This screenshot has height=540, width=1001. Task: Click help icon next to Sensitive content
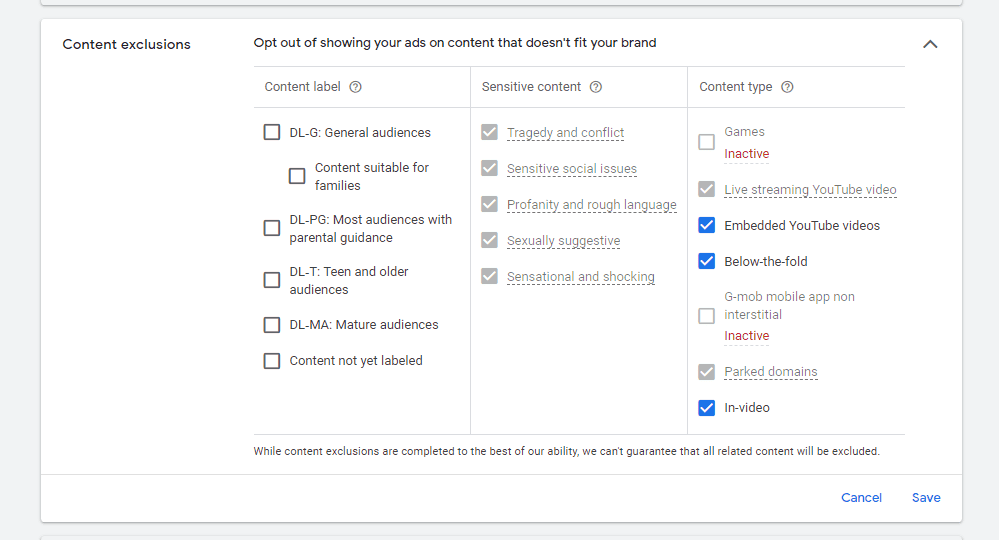(x=596, y=87)
